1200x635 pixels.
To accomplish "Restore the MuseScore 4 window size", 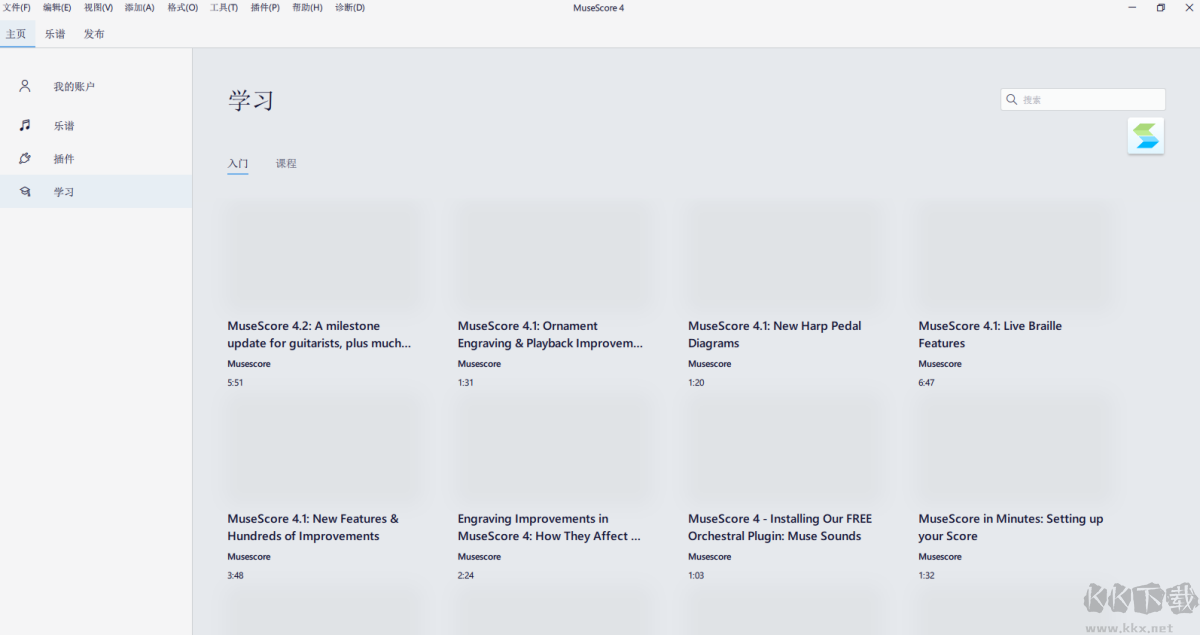I will (x=1161, y=8).
